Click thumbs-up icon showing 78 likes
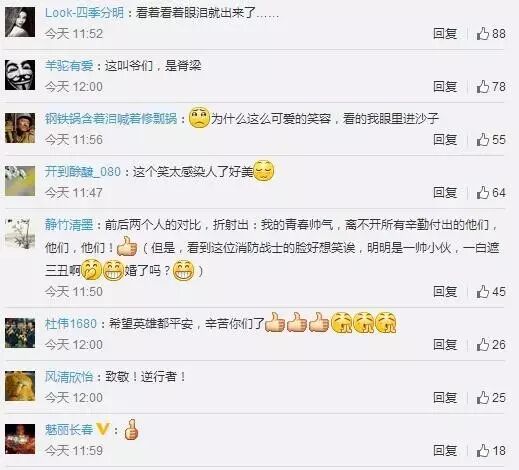The width and height of the screenshot is (519, 470). [x=482, y=87]
